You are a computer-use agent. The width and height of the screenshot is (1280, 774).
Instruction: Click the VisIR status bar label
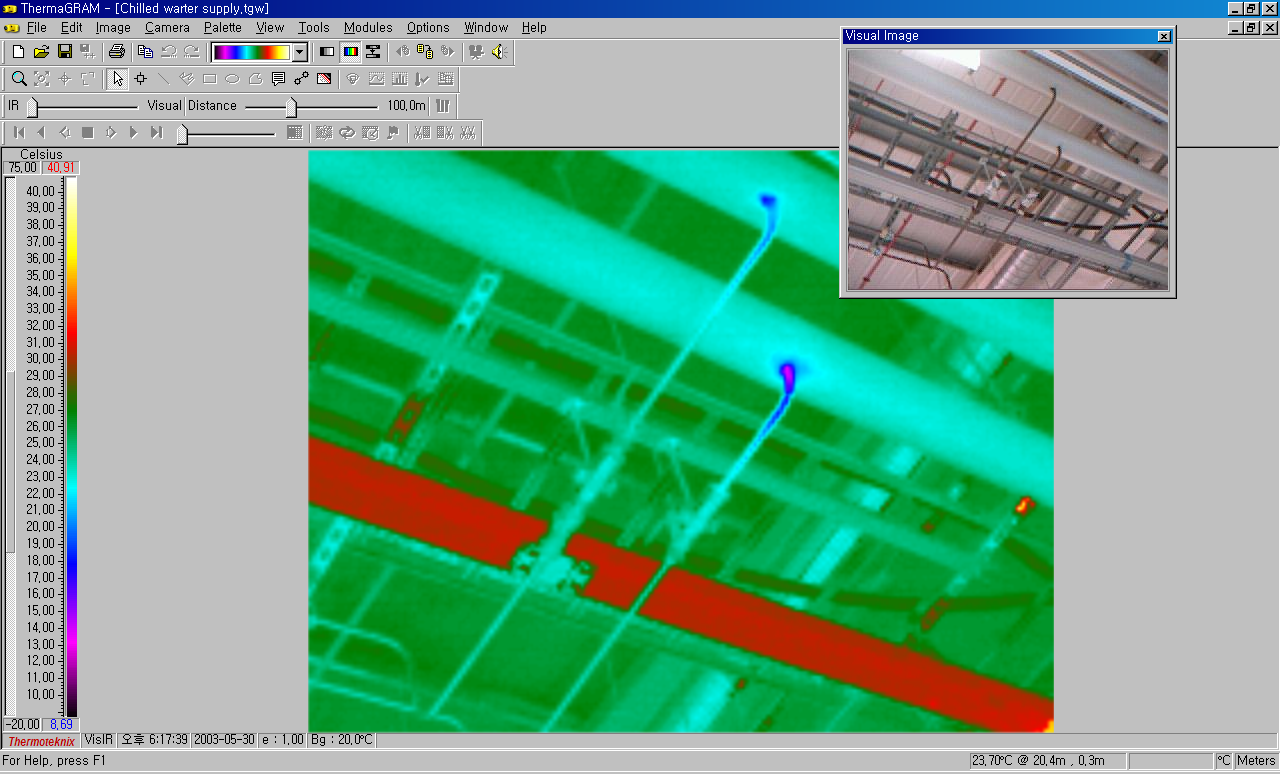pyautogui.click(x=98, y=740)
